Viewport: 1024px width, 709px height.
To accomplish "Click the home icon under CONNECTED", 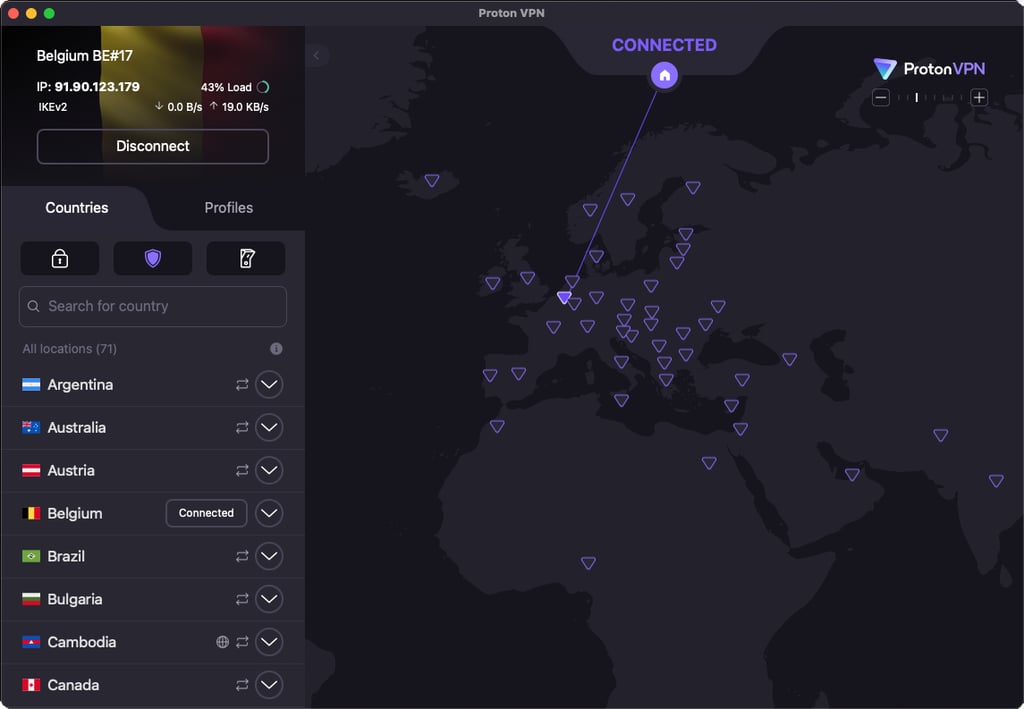I will [664, 76].
